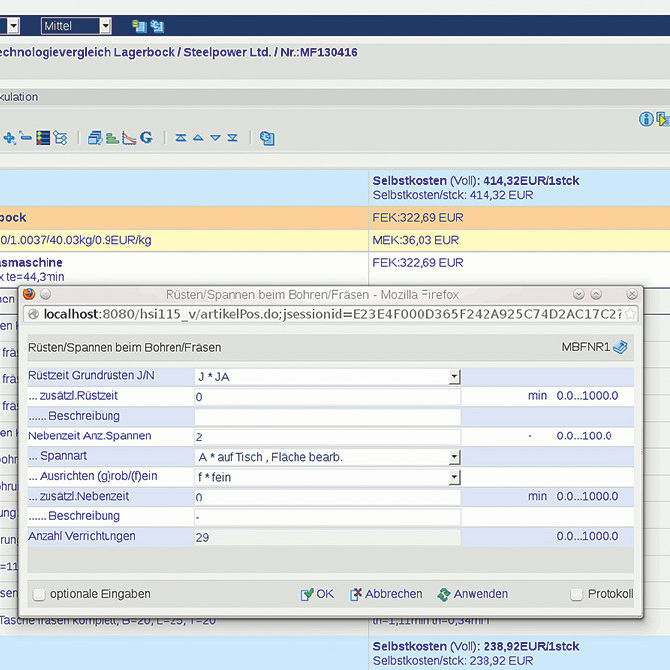Click the OK button in the dialog
Viewport: 670px width, 670px height.
pos(317,594)
